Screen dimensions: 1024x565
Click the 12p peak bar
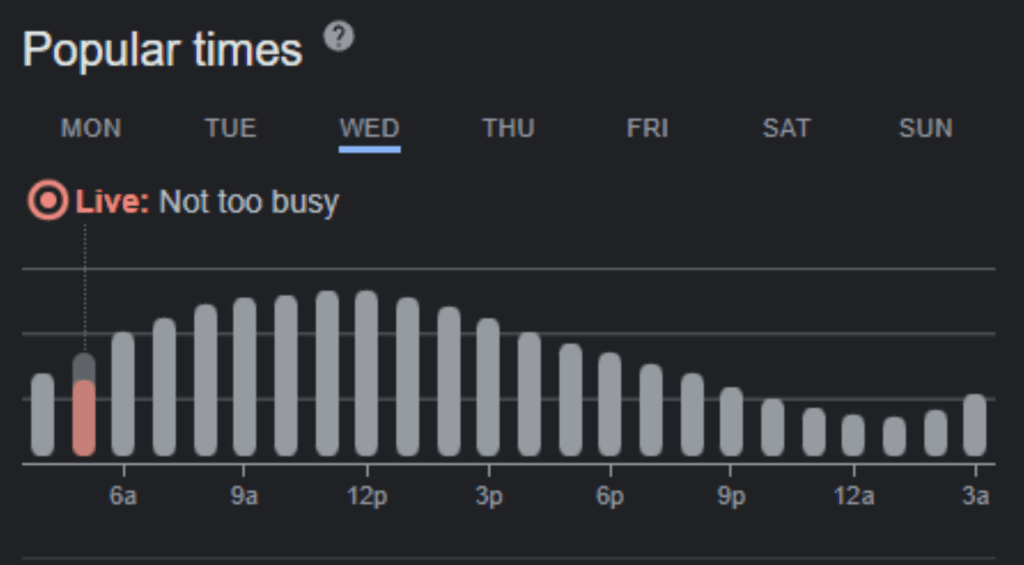367,373
